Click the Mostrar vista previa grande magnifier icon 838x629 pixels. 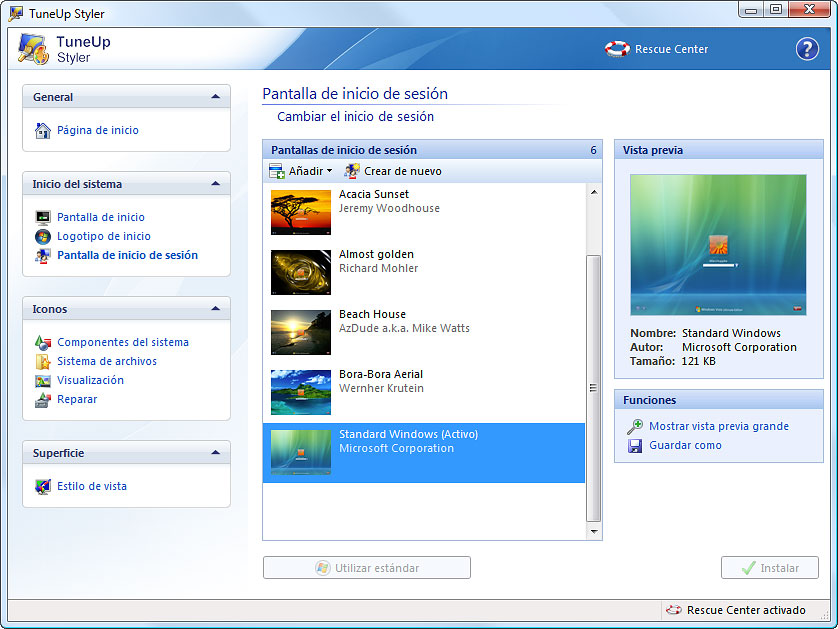point(634,426)
